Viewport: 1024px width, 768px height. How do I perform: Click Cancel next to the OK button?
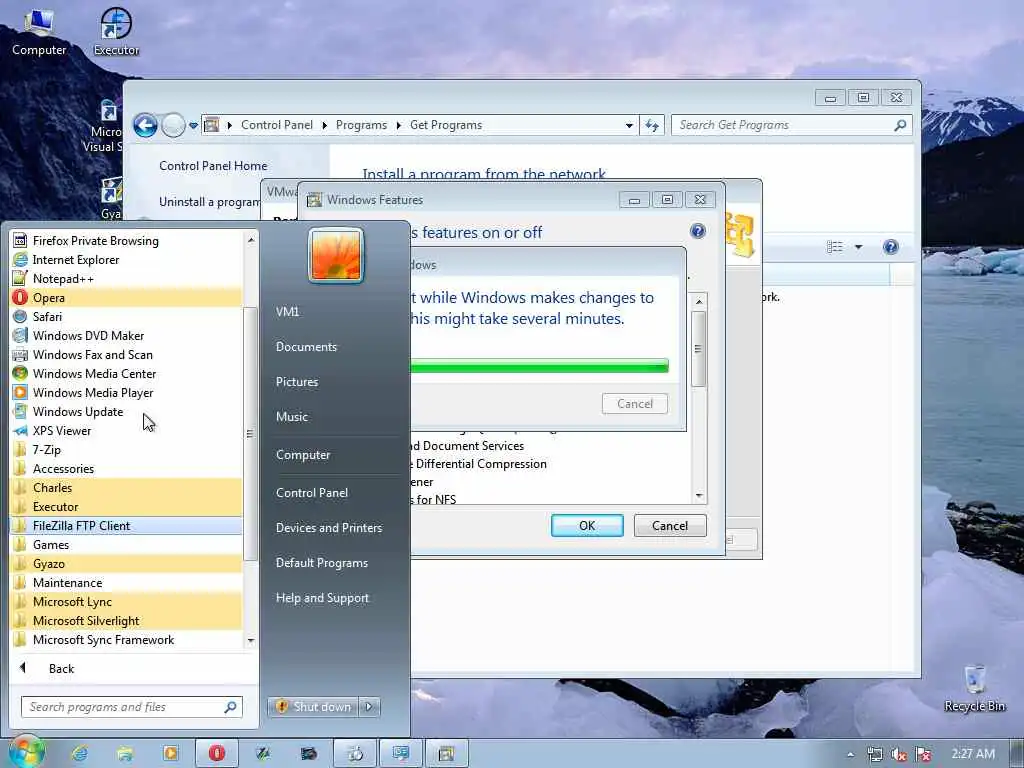[670, 526]
